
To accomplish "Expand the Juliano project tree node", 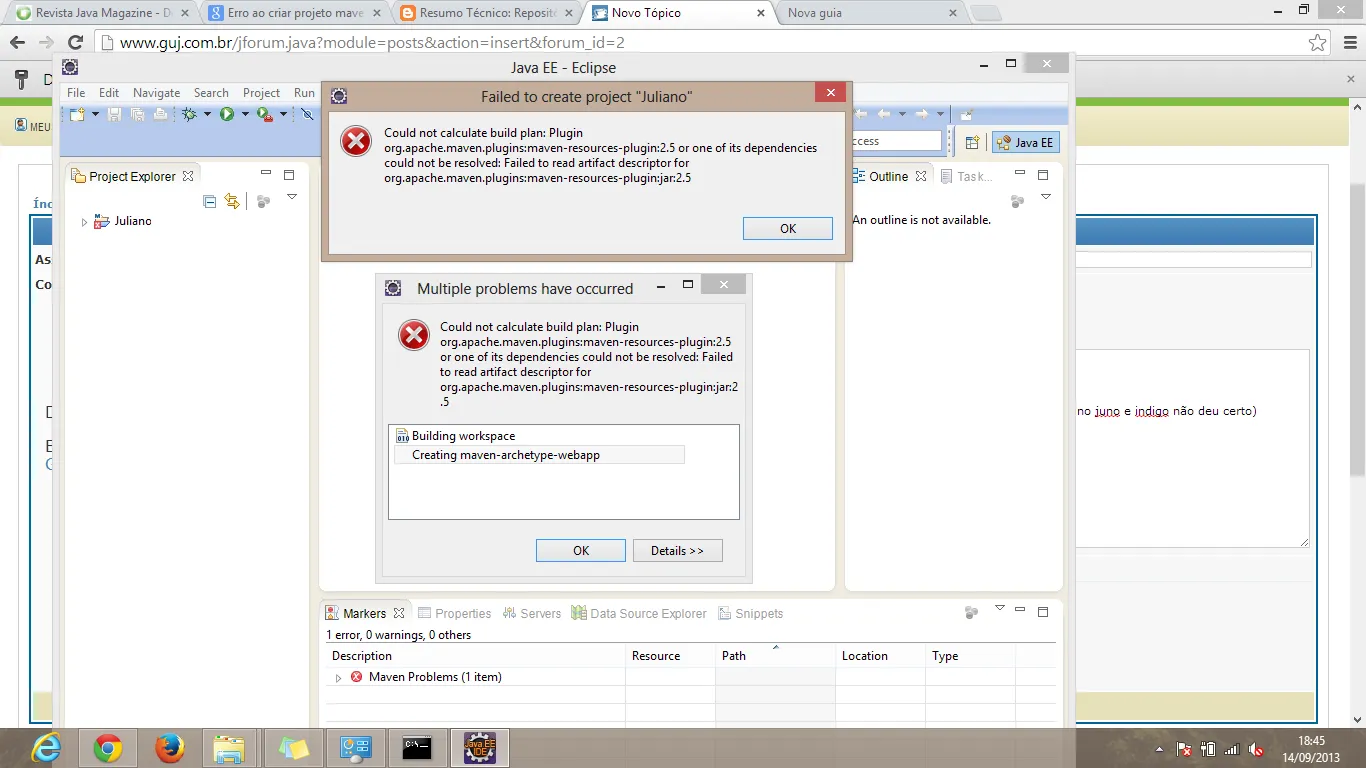I will click(84, 222).
